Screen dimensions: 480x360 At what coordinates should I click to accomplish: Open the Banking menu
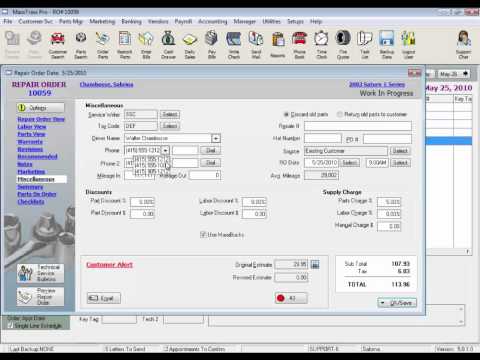pyautogui.click(x=131, y=21)
